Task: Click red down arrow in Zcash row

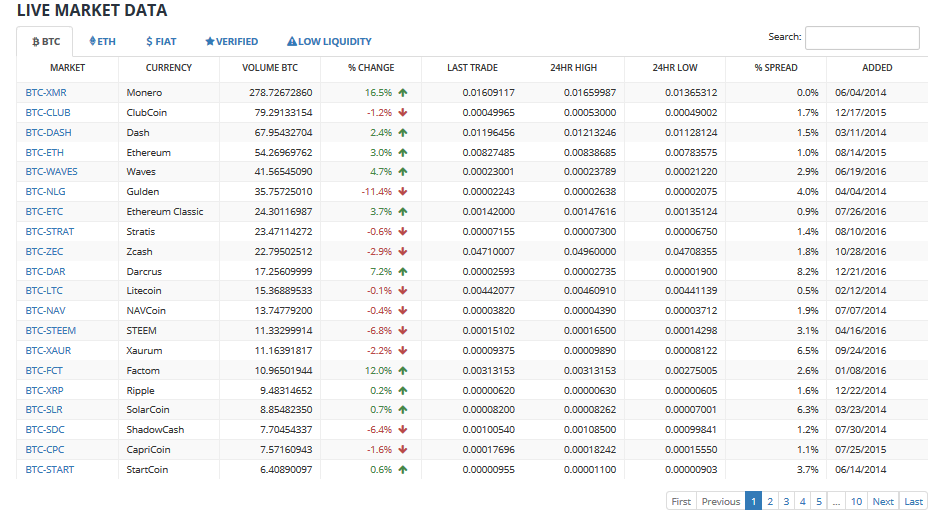Action: [403, 251]
